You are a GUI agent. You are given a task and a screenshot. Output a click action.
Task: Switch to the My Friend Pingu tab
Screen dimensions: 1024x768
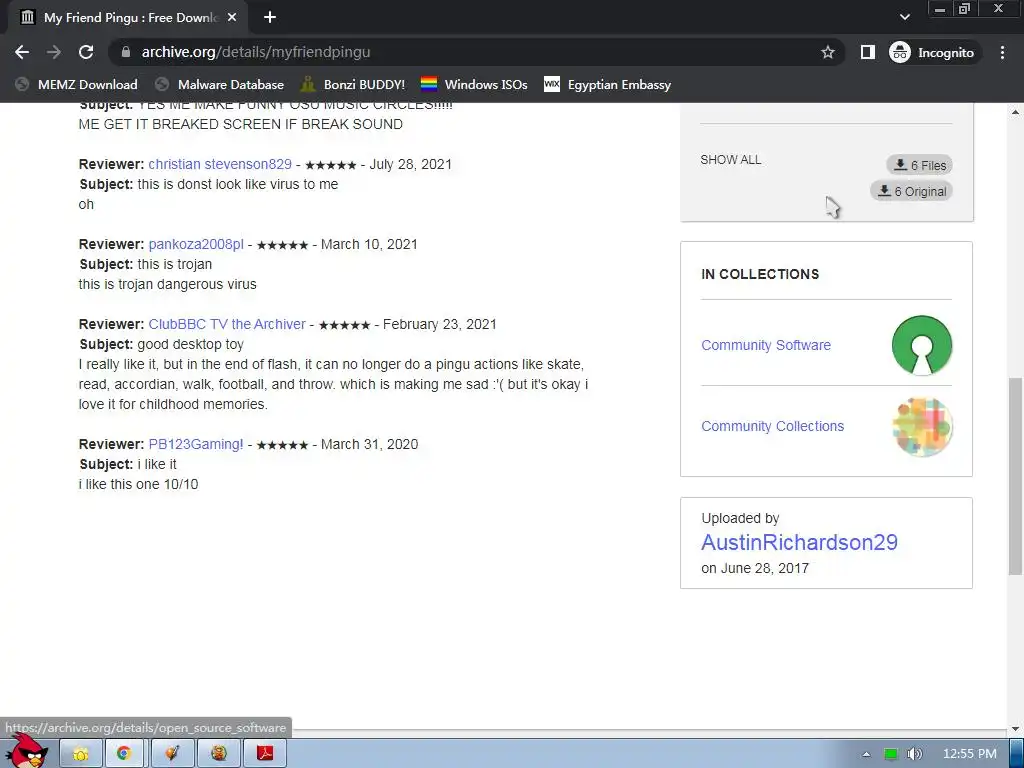pyautogui.click(x=127, y=18)
